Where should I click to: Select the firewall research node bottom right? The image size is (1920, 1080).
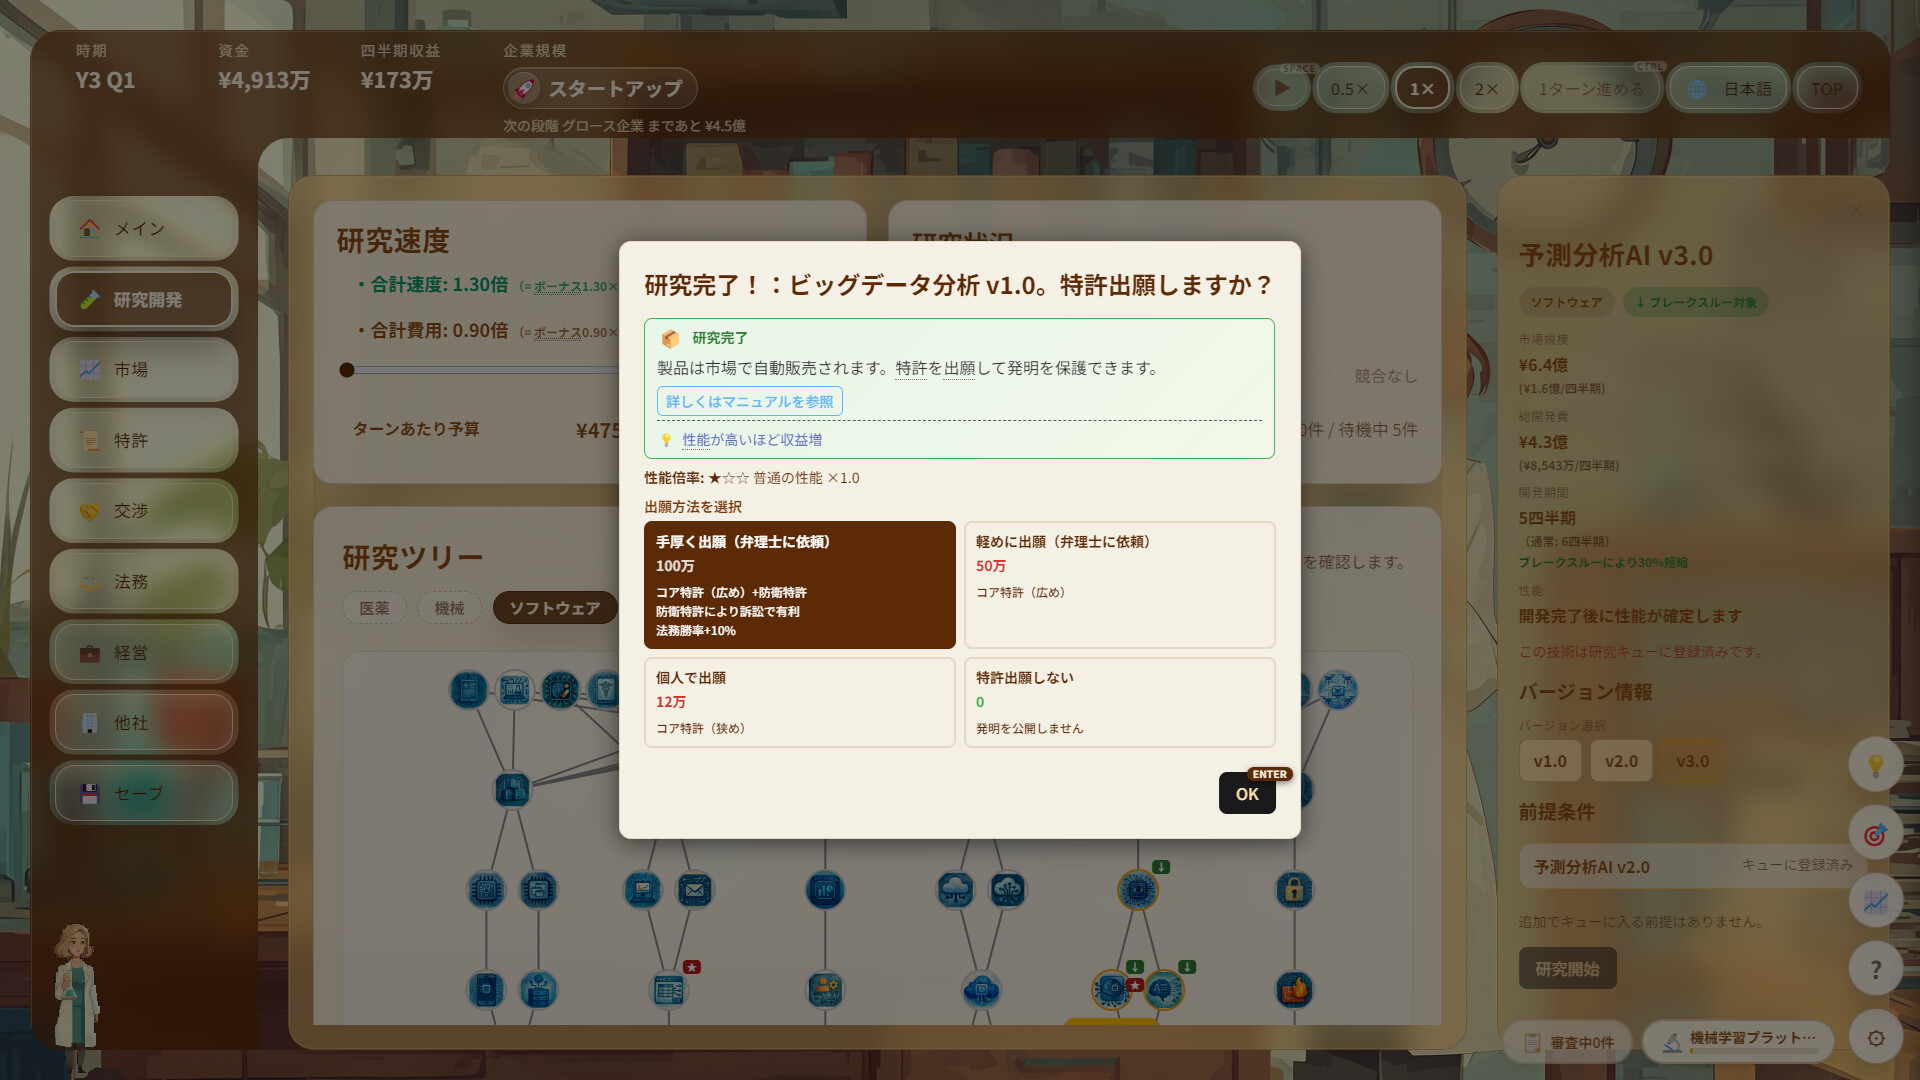[x=1294, y=989]
